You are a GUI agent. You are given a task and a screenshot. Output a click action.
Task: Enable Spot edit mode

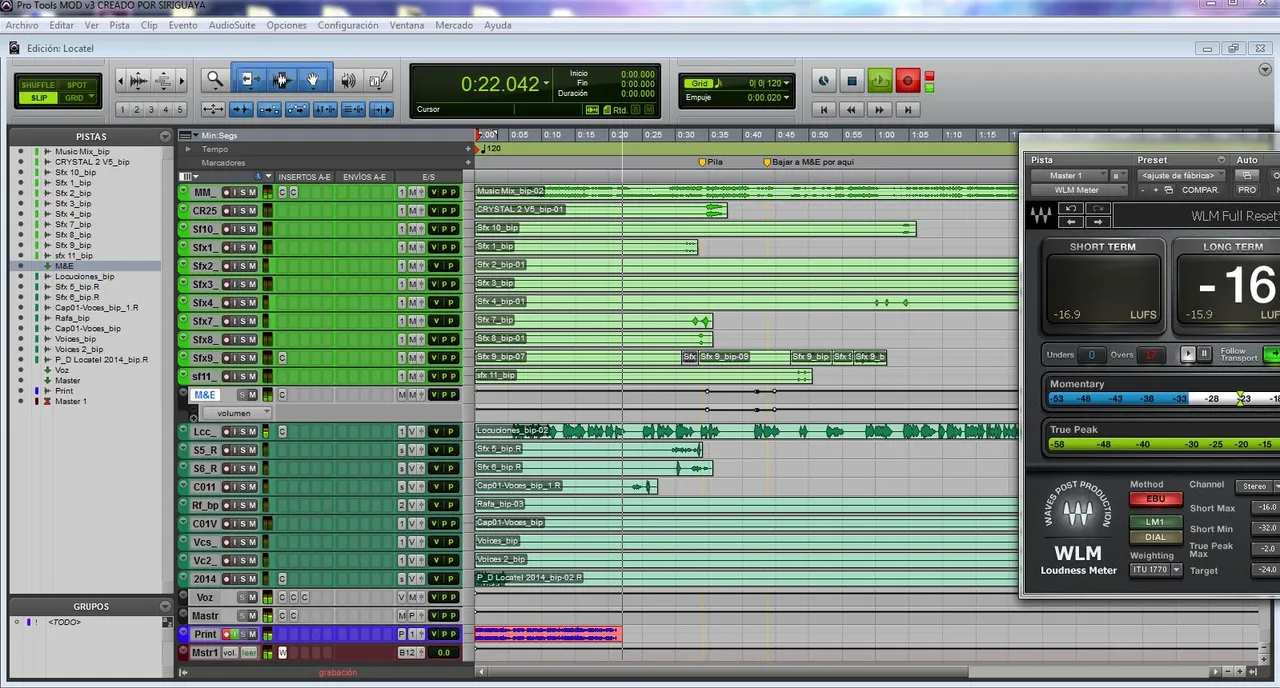point(77,85)
